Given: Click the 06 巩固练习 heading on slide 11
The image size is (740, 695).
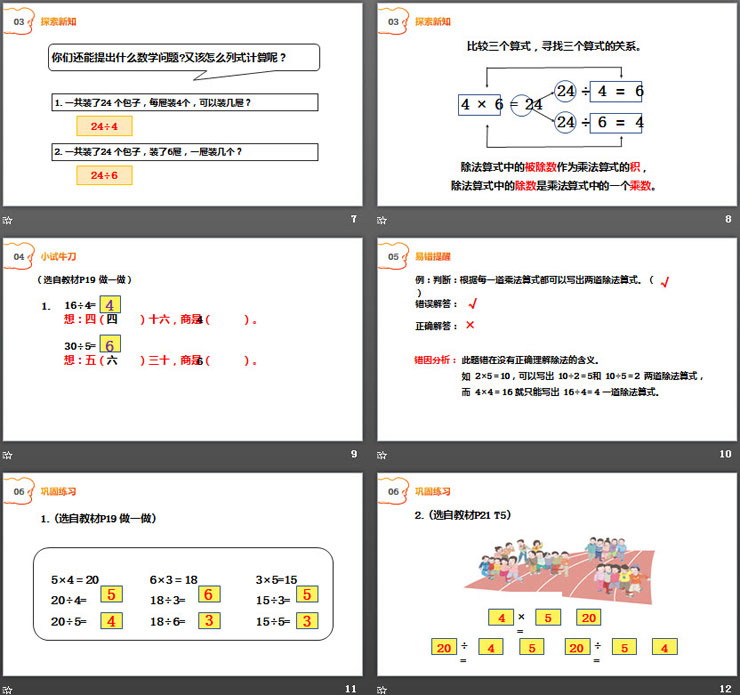Looking at the screenshot, I should pyautogui.click(x=42, y=491).
